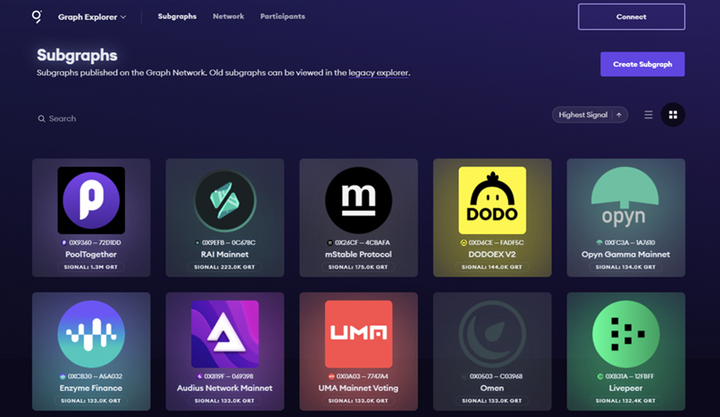
Task: Click Enzyme Finance signal badge
Action: (x=91, y=400)
